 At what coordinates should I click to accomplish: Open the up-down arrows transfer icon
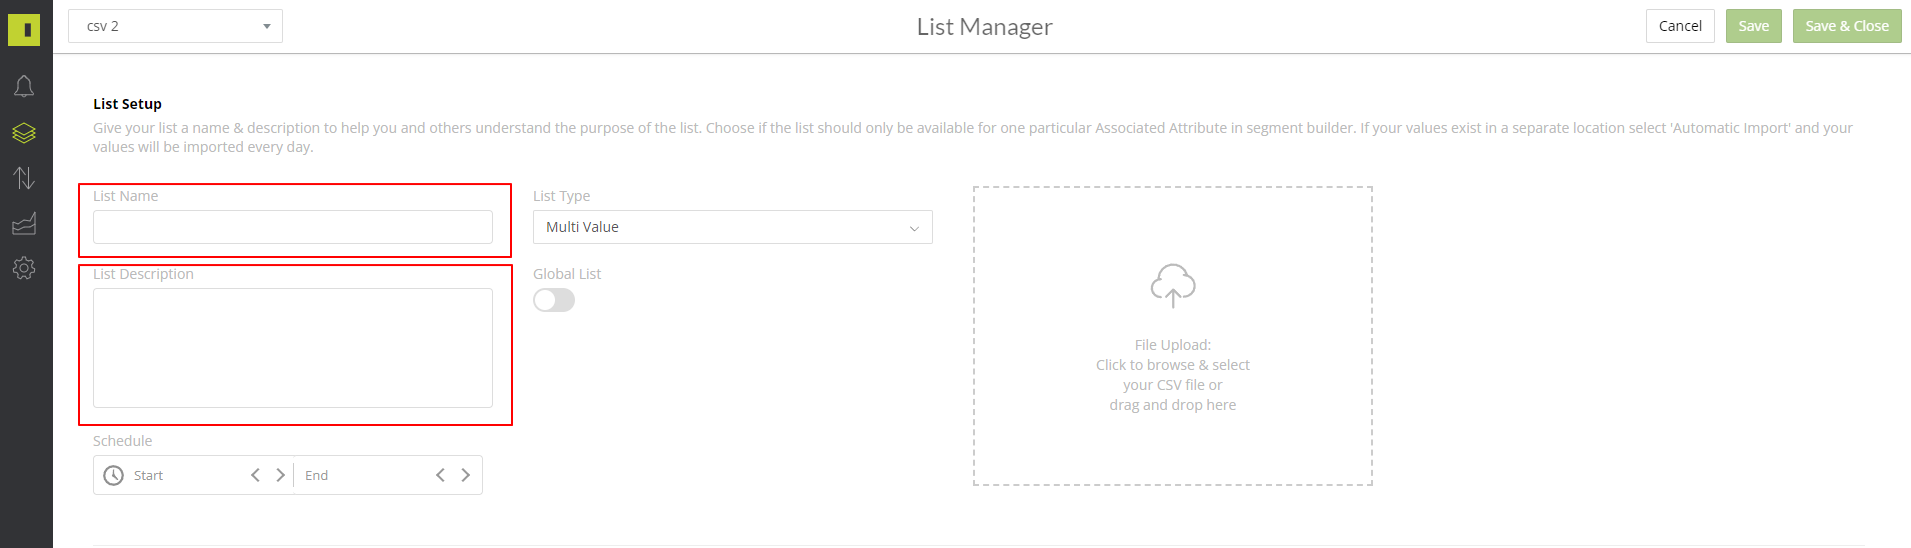[24, 178]
